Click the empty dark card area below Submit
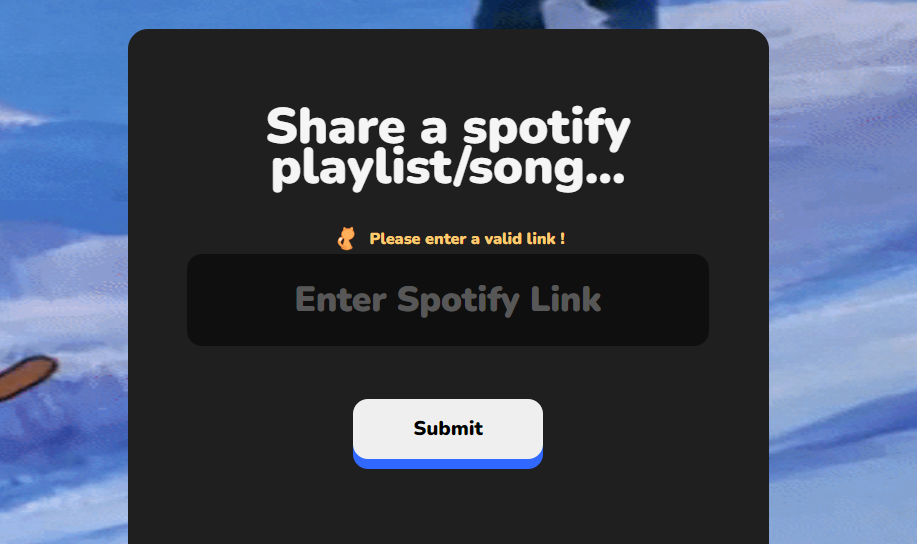917x544 pixels. click(448, 506)
